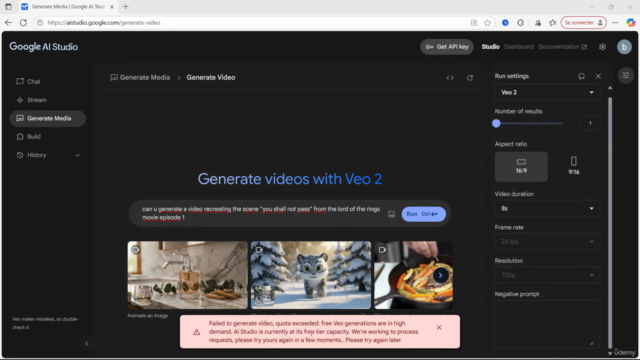Click the run settings panel scrollbar
640x360 pixels.
(610, 222)
